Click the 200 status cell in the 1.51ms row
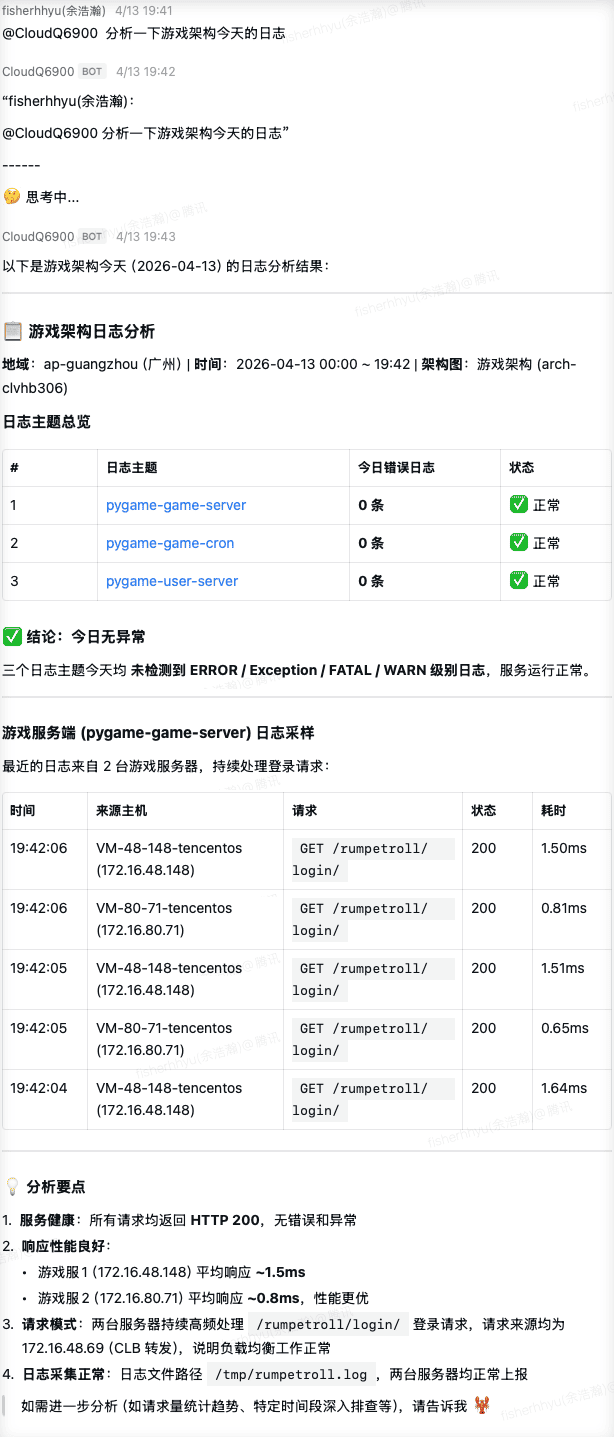Screen dimensions: 614x1437 (x=484, y=968)
